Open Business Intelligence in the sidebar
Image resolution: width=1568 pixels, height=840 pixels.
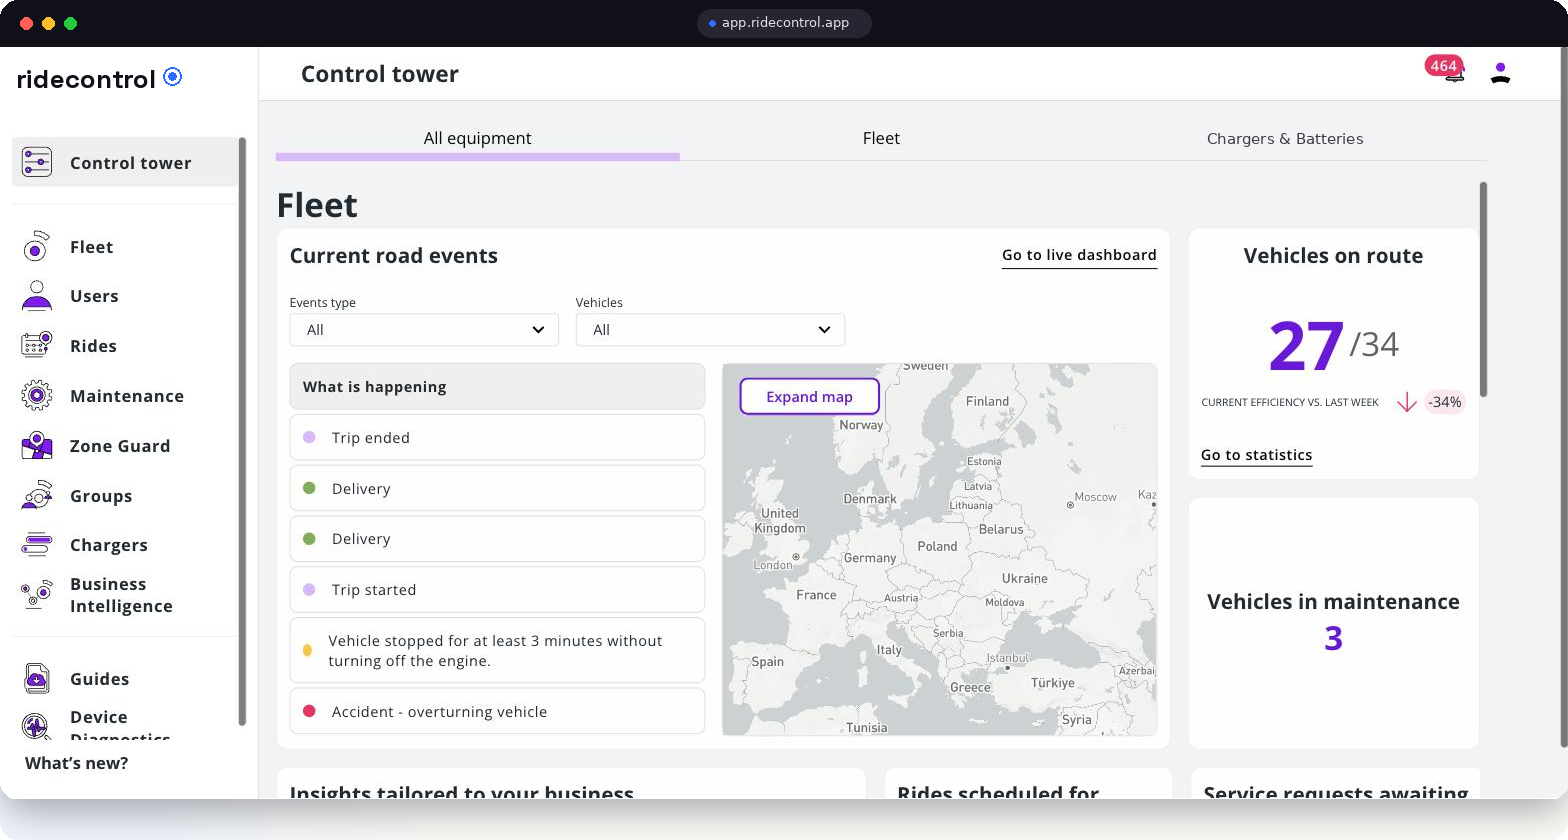[121, 595]
